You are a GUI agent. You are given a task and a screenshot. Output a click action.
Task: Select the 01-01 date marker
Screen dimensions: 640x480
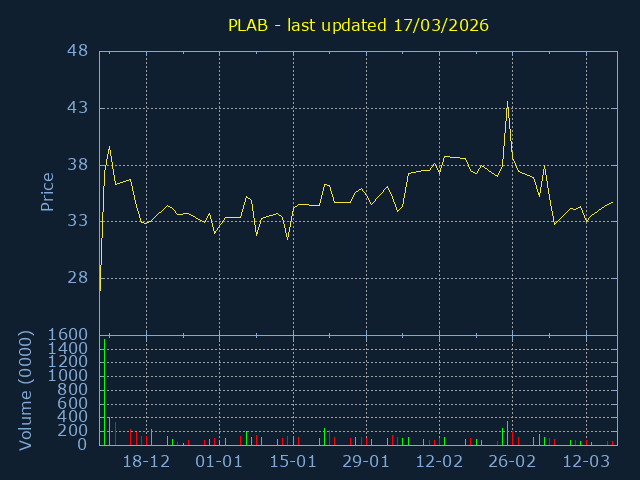pos(220,462)
